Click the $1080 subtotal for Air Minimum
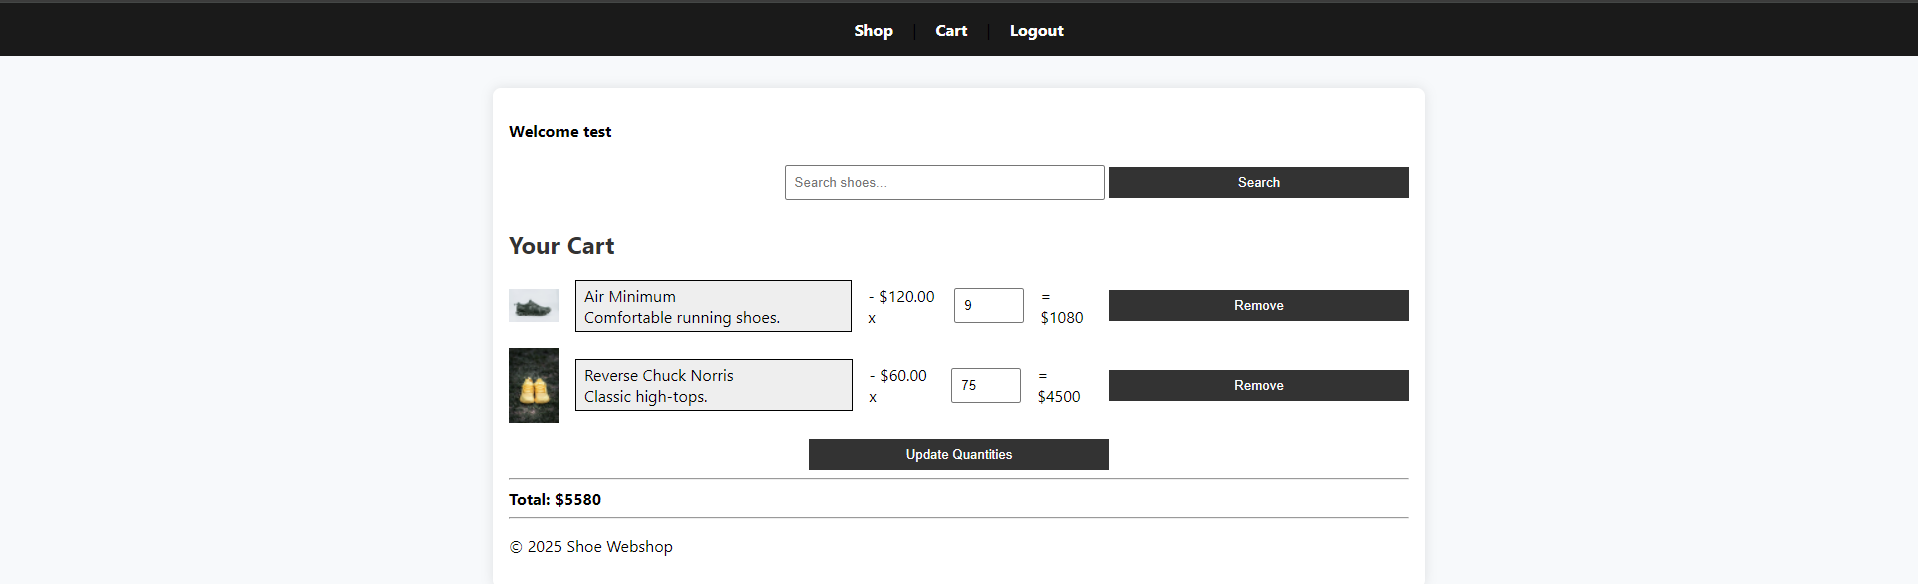The width and height of the screenshot is (1918, 584). point(1062,318)
